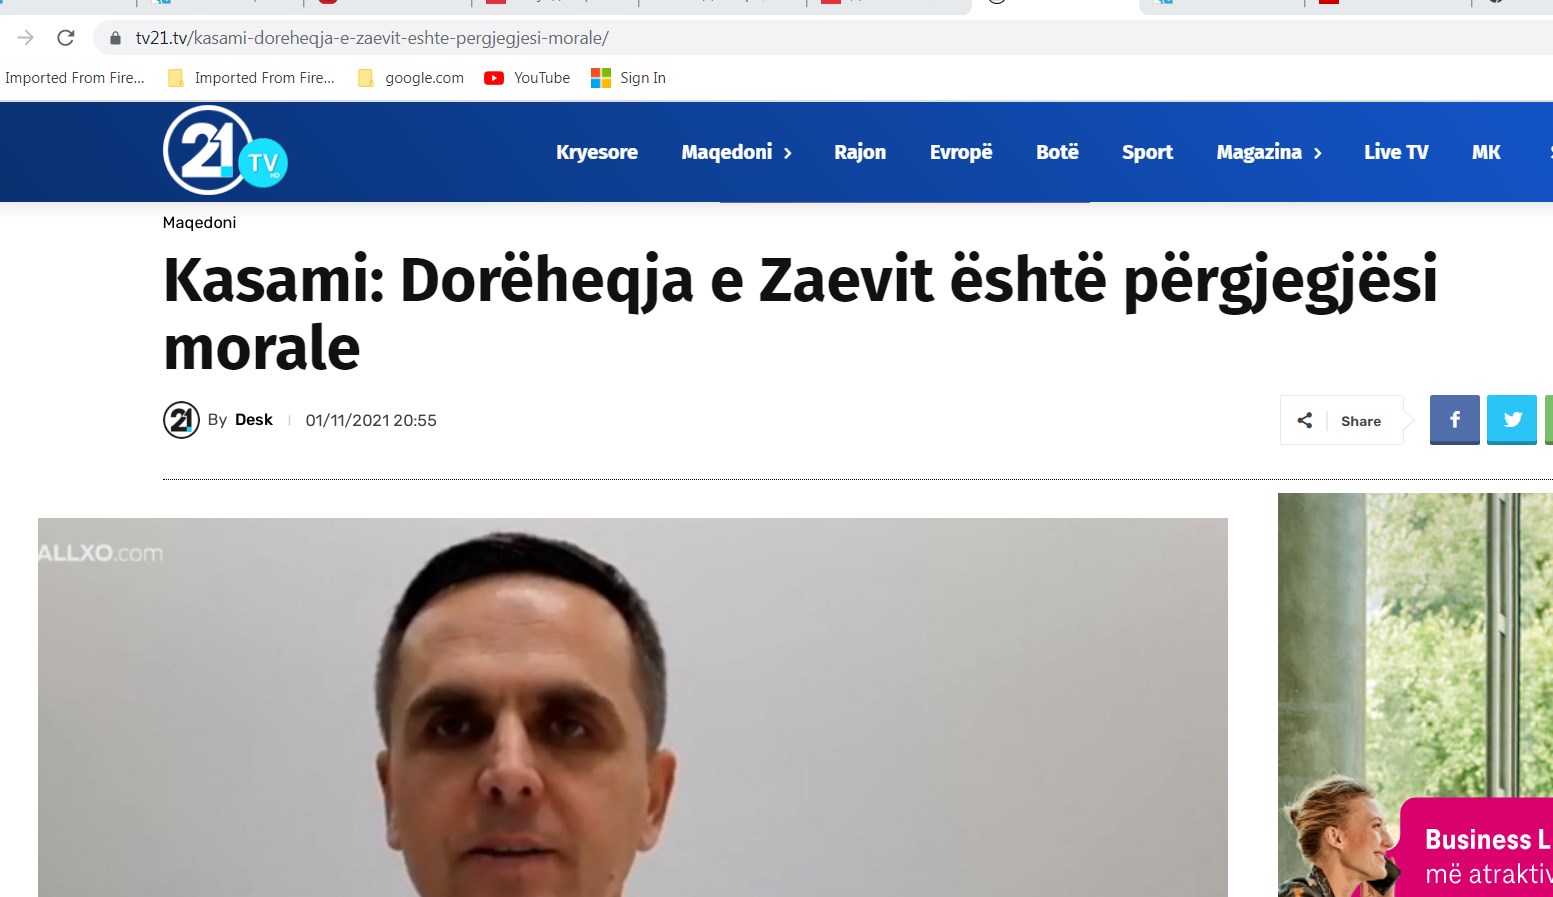Open the Microsoft Sign In bookmark
This screenshot has height=897, width=1553.
[628, 78]
